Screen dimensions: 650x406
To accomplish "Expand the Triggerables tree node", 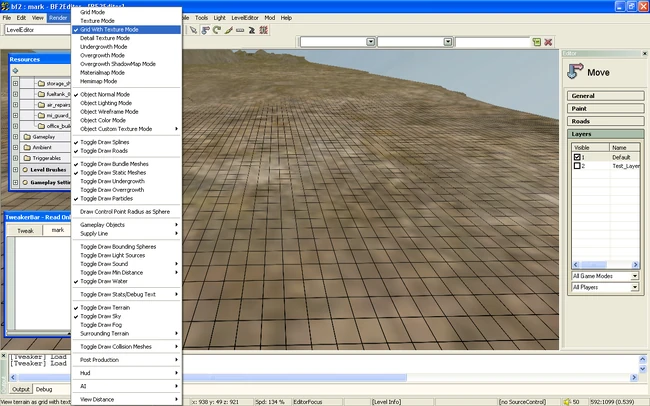I will pos(15,158).
